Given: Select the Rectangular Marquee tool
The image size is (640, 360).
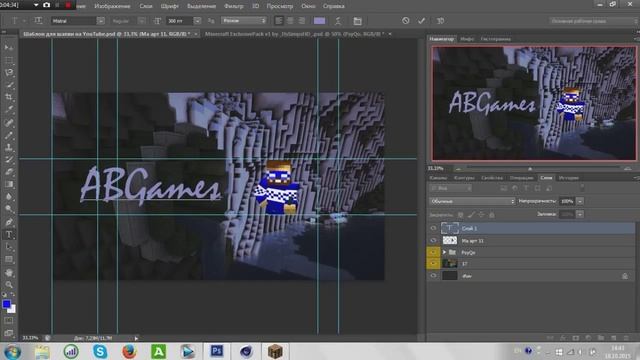Looking at the screenshot, I should pos(9,60).
